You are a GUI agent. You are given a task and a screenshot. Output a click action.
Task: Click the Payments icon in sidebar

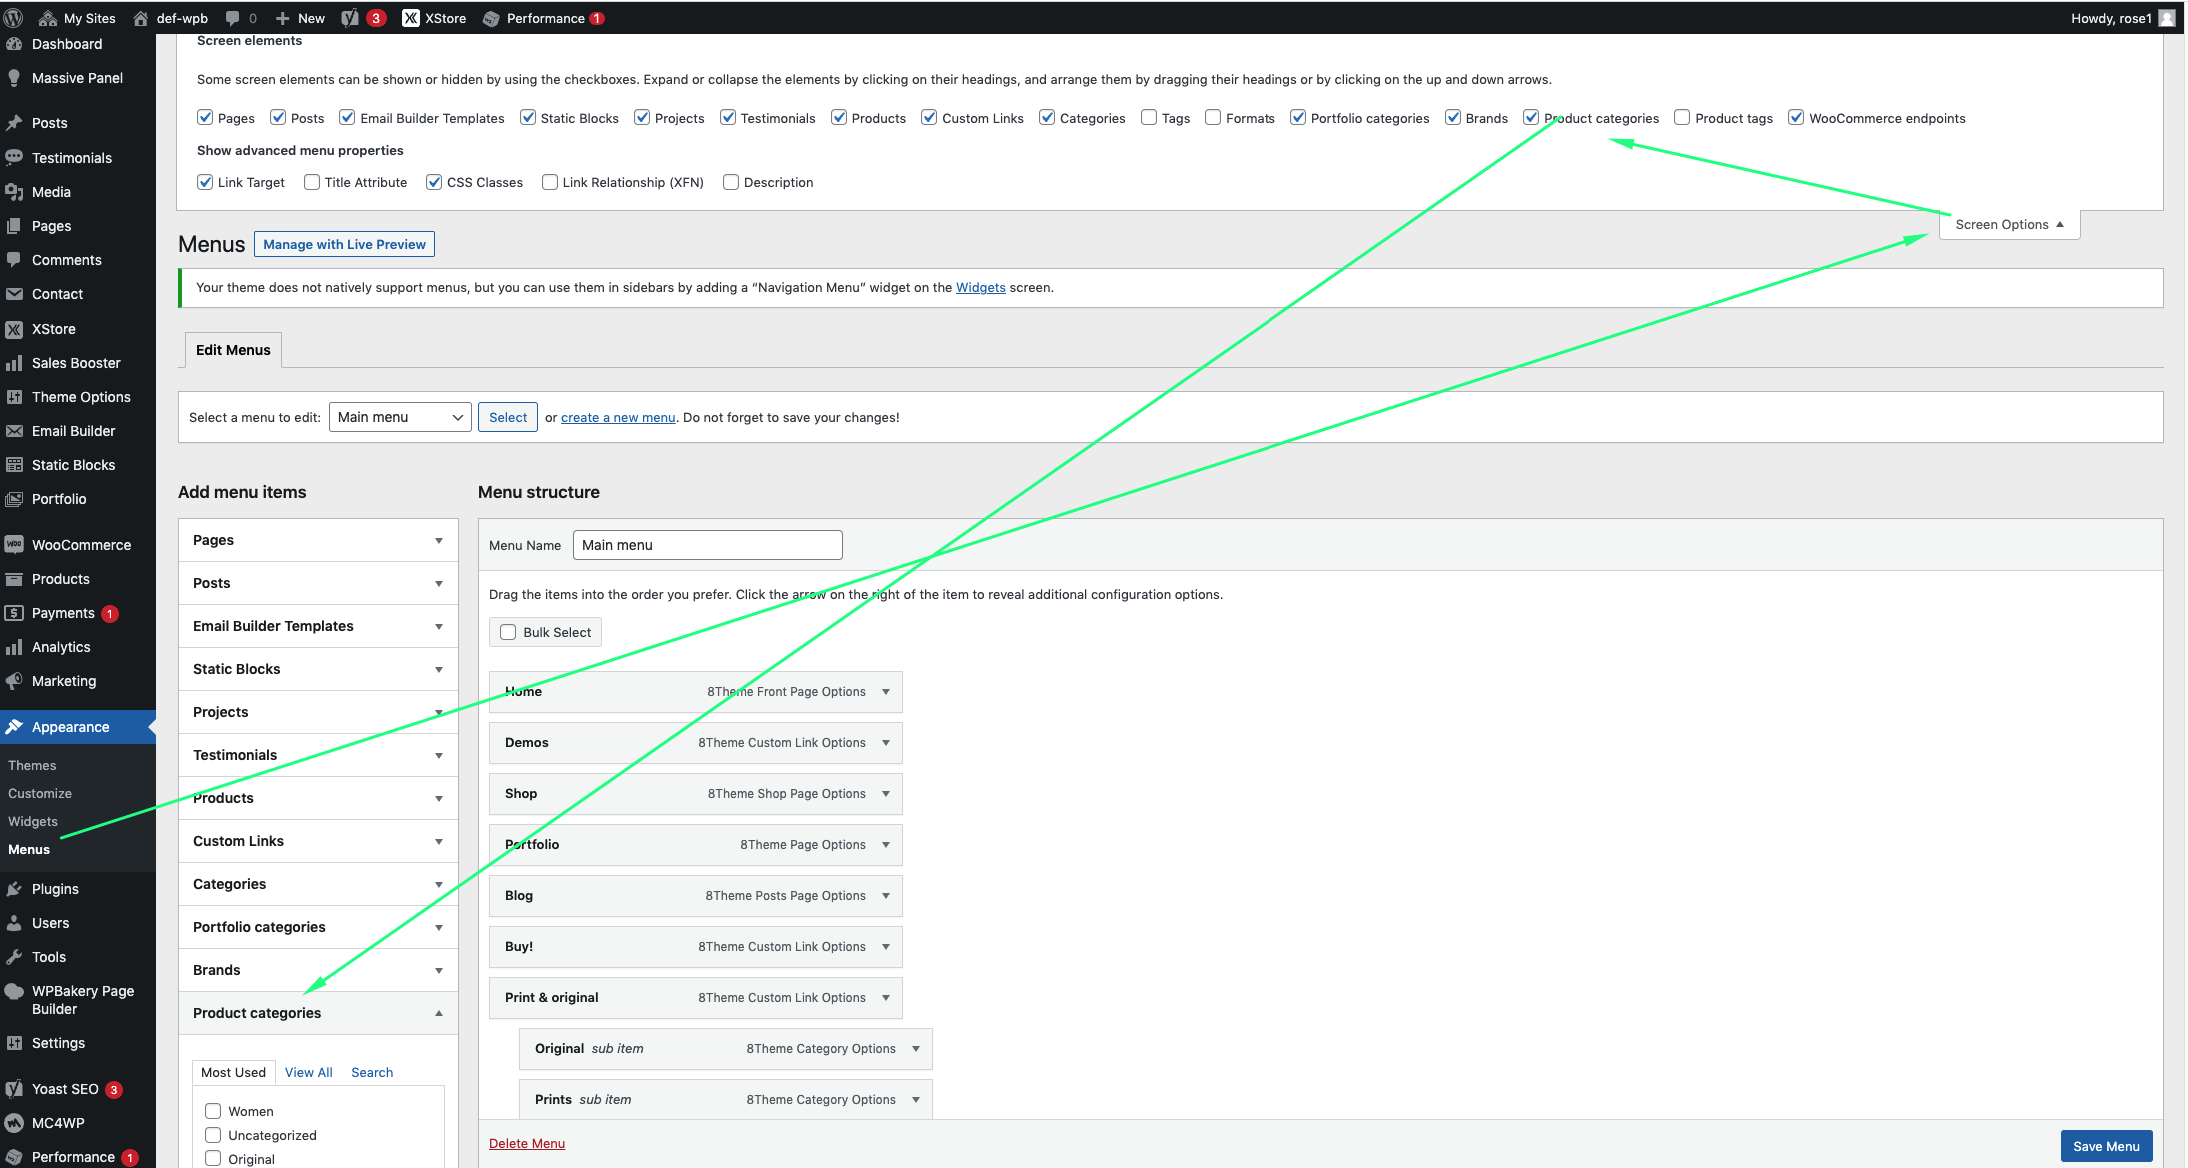[14, 613]
